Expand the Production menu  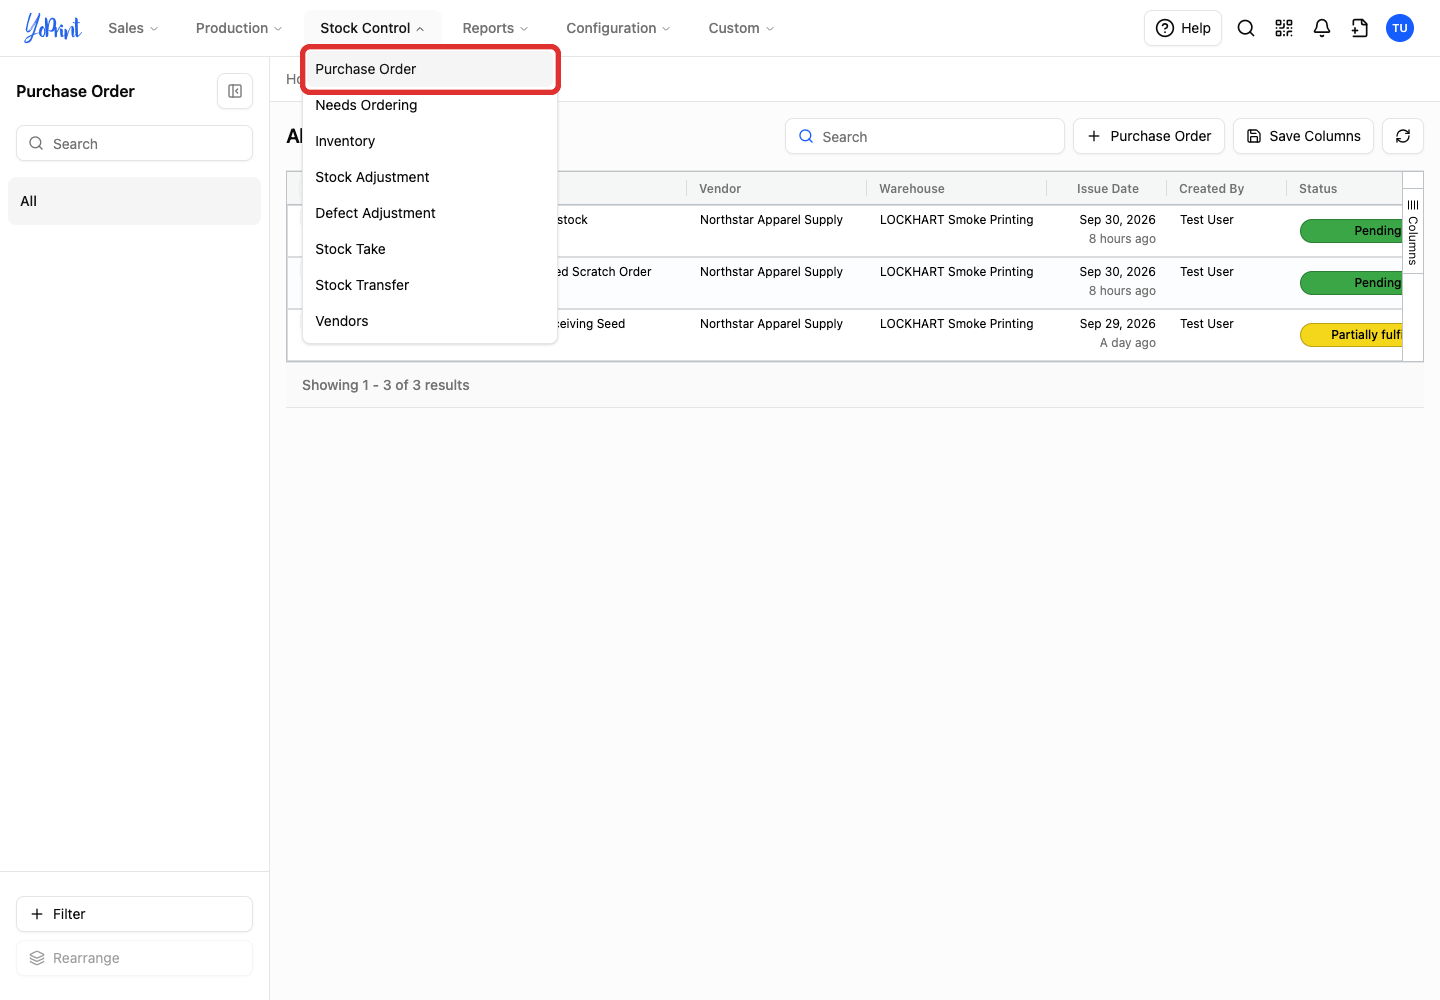coord(239,28)
